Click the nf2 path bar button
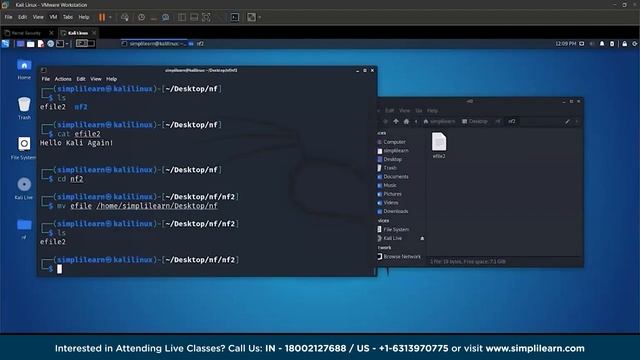This screenshot has height=360, width=640. 512,121
